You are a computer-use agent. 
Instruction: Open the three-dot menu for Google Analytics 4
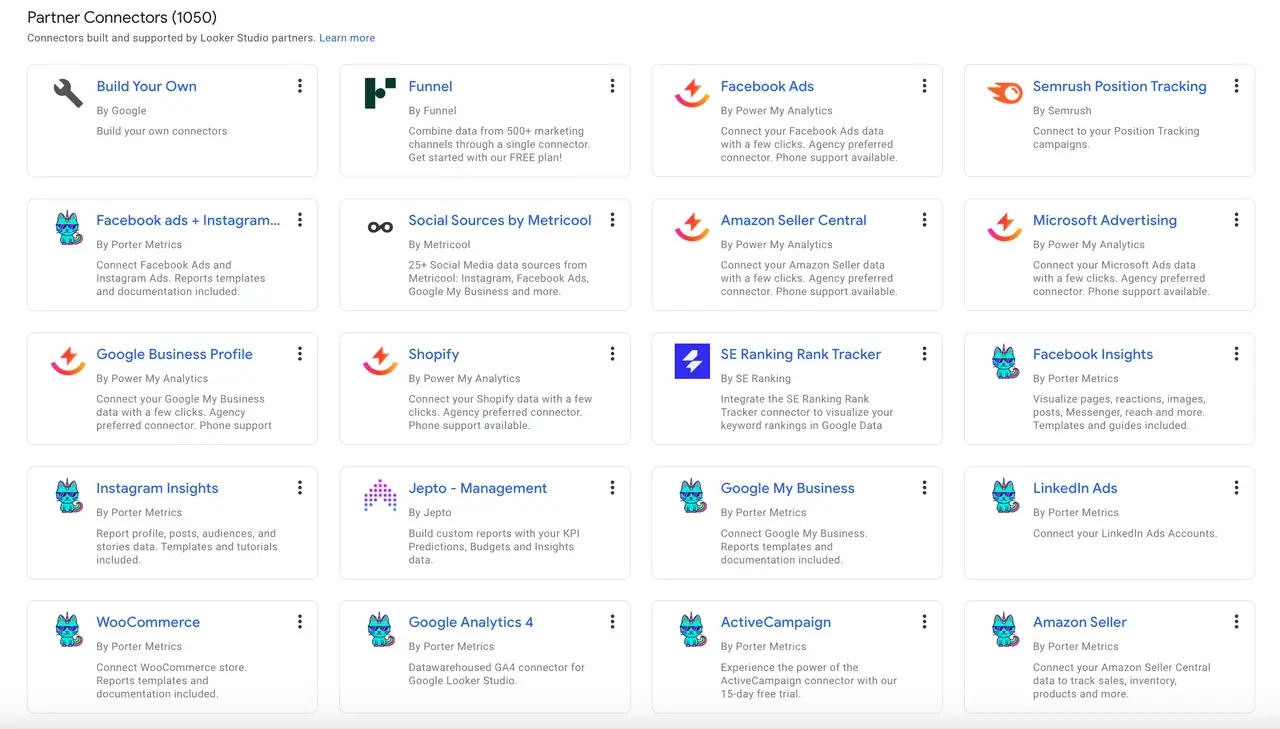[x=612, y=622]
